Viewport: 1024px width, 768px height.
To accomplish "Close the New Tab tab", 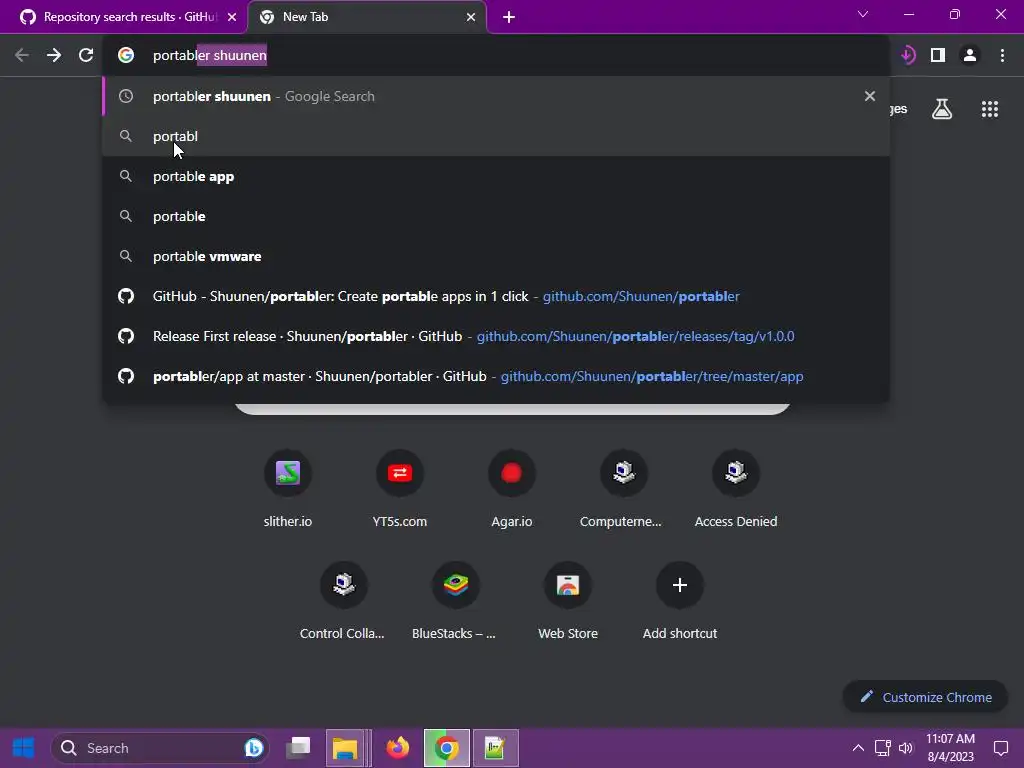I will tap(471, 17).
